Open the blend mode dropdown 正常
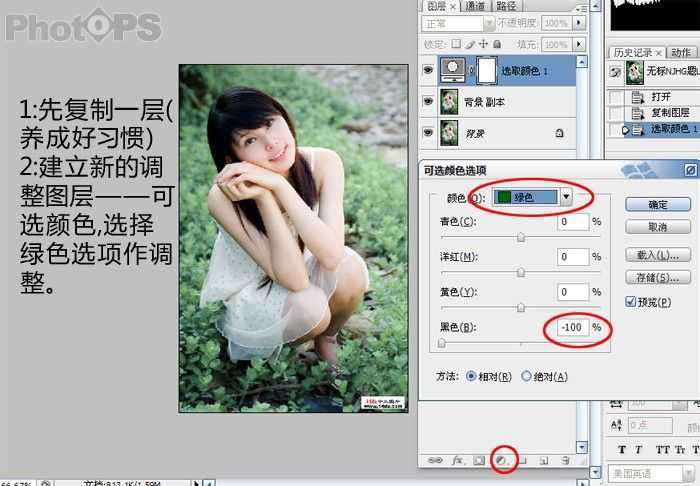Viewport: 700px width, 486px height. pos(458,23)
